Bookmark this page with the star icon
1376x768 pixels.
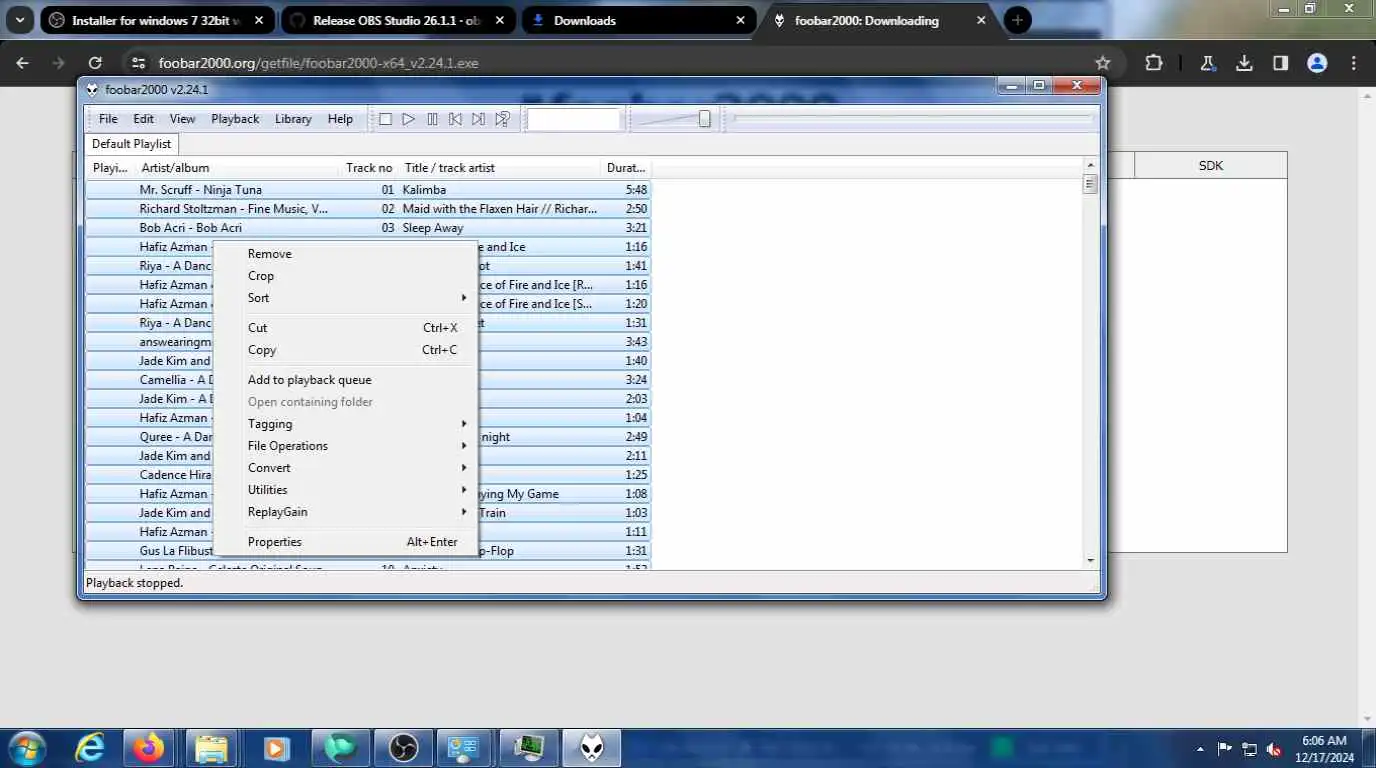click(x=1103, y=63)
